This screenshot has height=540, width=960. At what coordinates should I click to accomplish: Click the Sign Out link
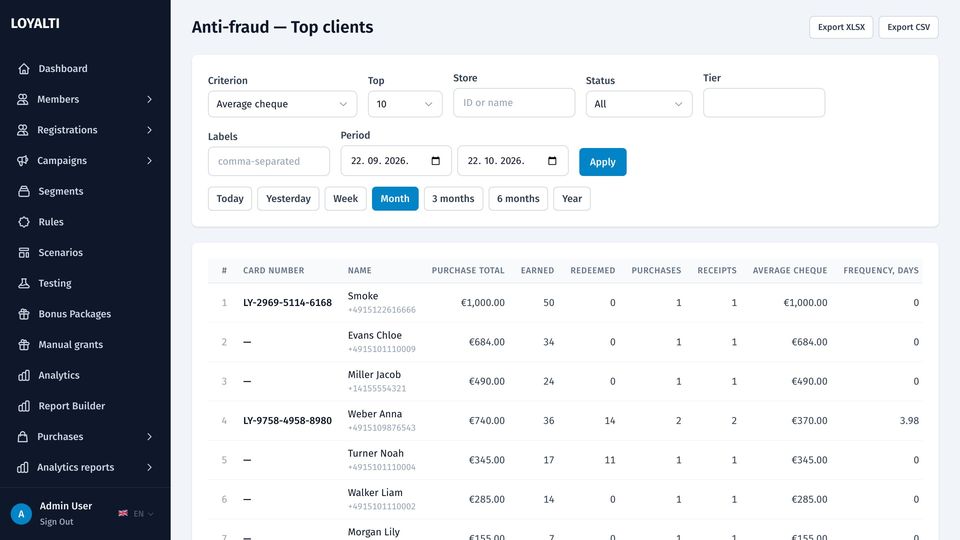(56, 522)
